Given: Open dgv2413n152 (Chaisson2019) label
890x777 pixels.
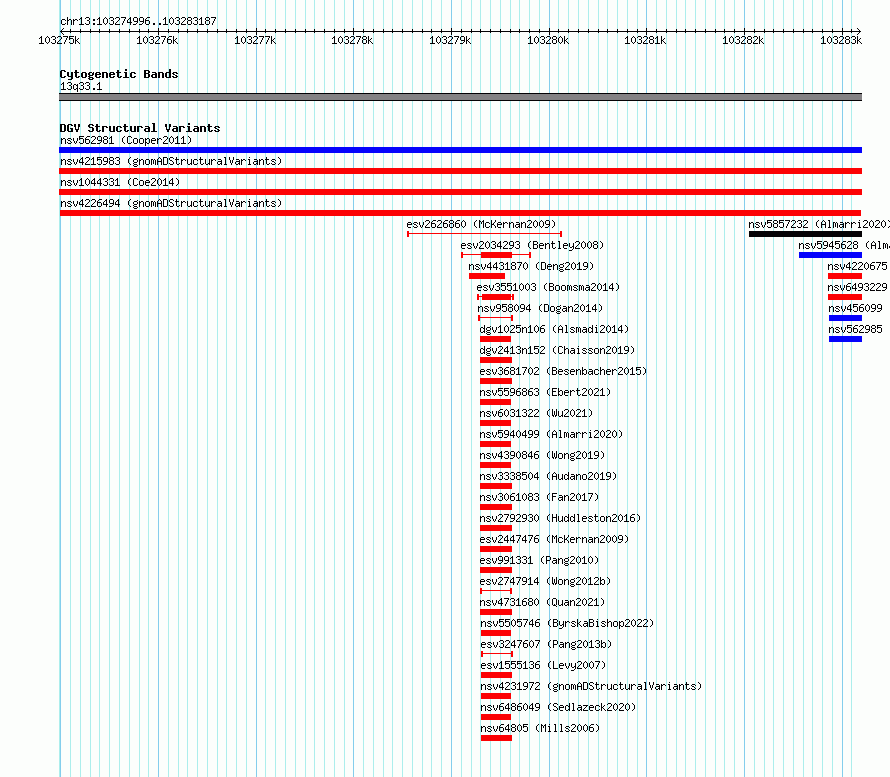Looking at the screenshot, I should coord(557,350).
